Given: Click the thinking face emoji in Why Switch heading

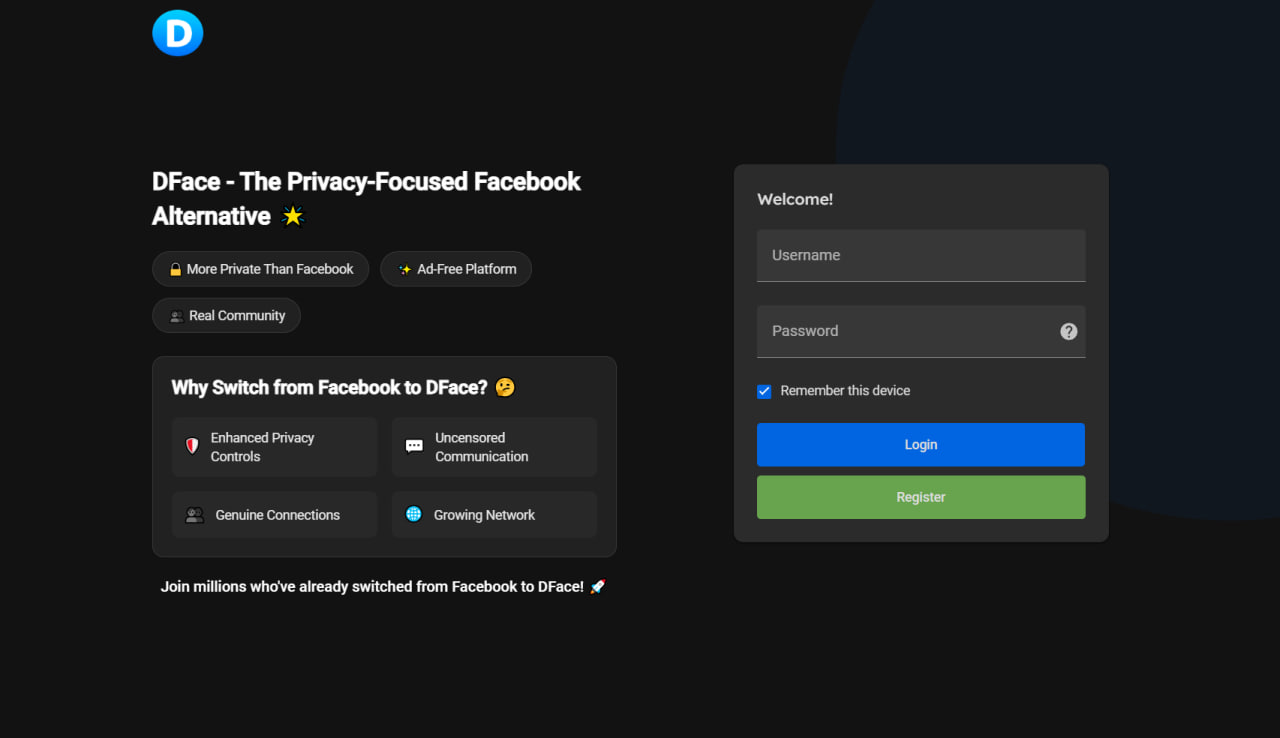Looking at the screenshot, I should coord(505,387).
